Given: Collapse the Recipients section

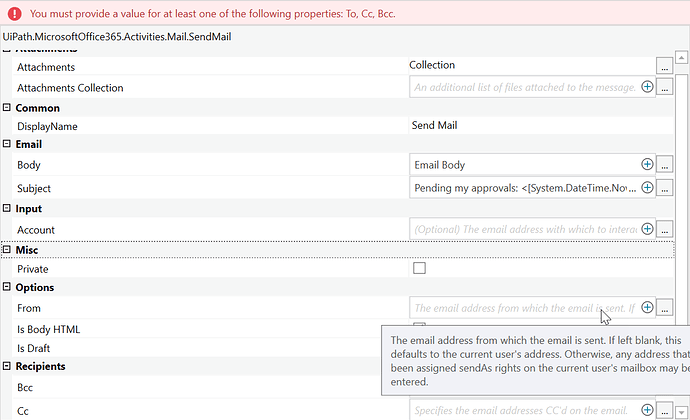Looking at the screenshot, I should [x=8, y=367].
